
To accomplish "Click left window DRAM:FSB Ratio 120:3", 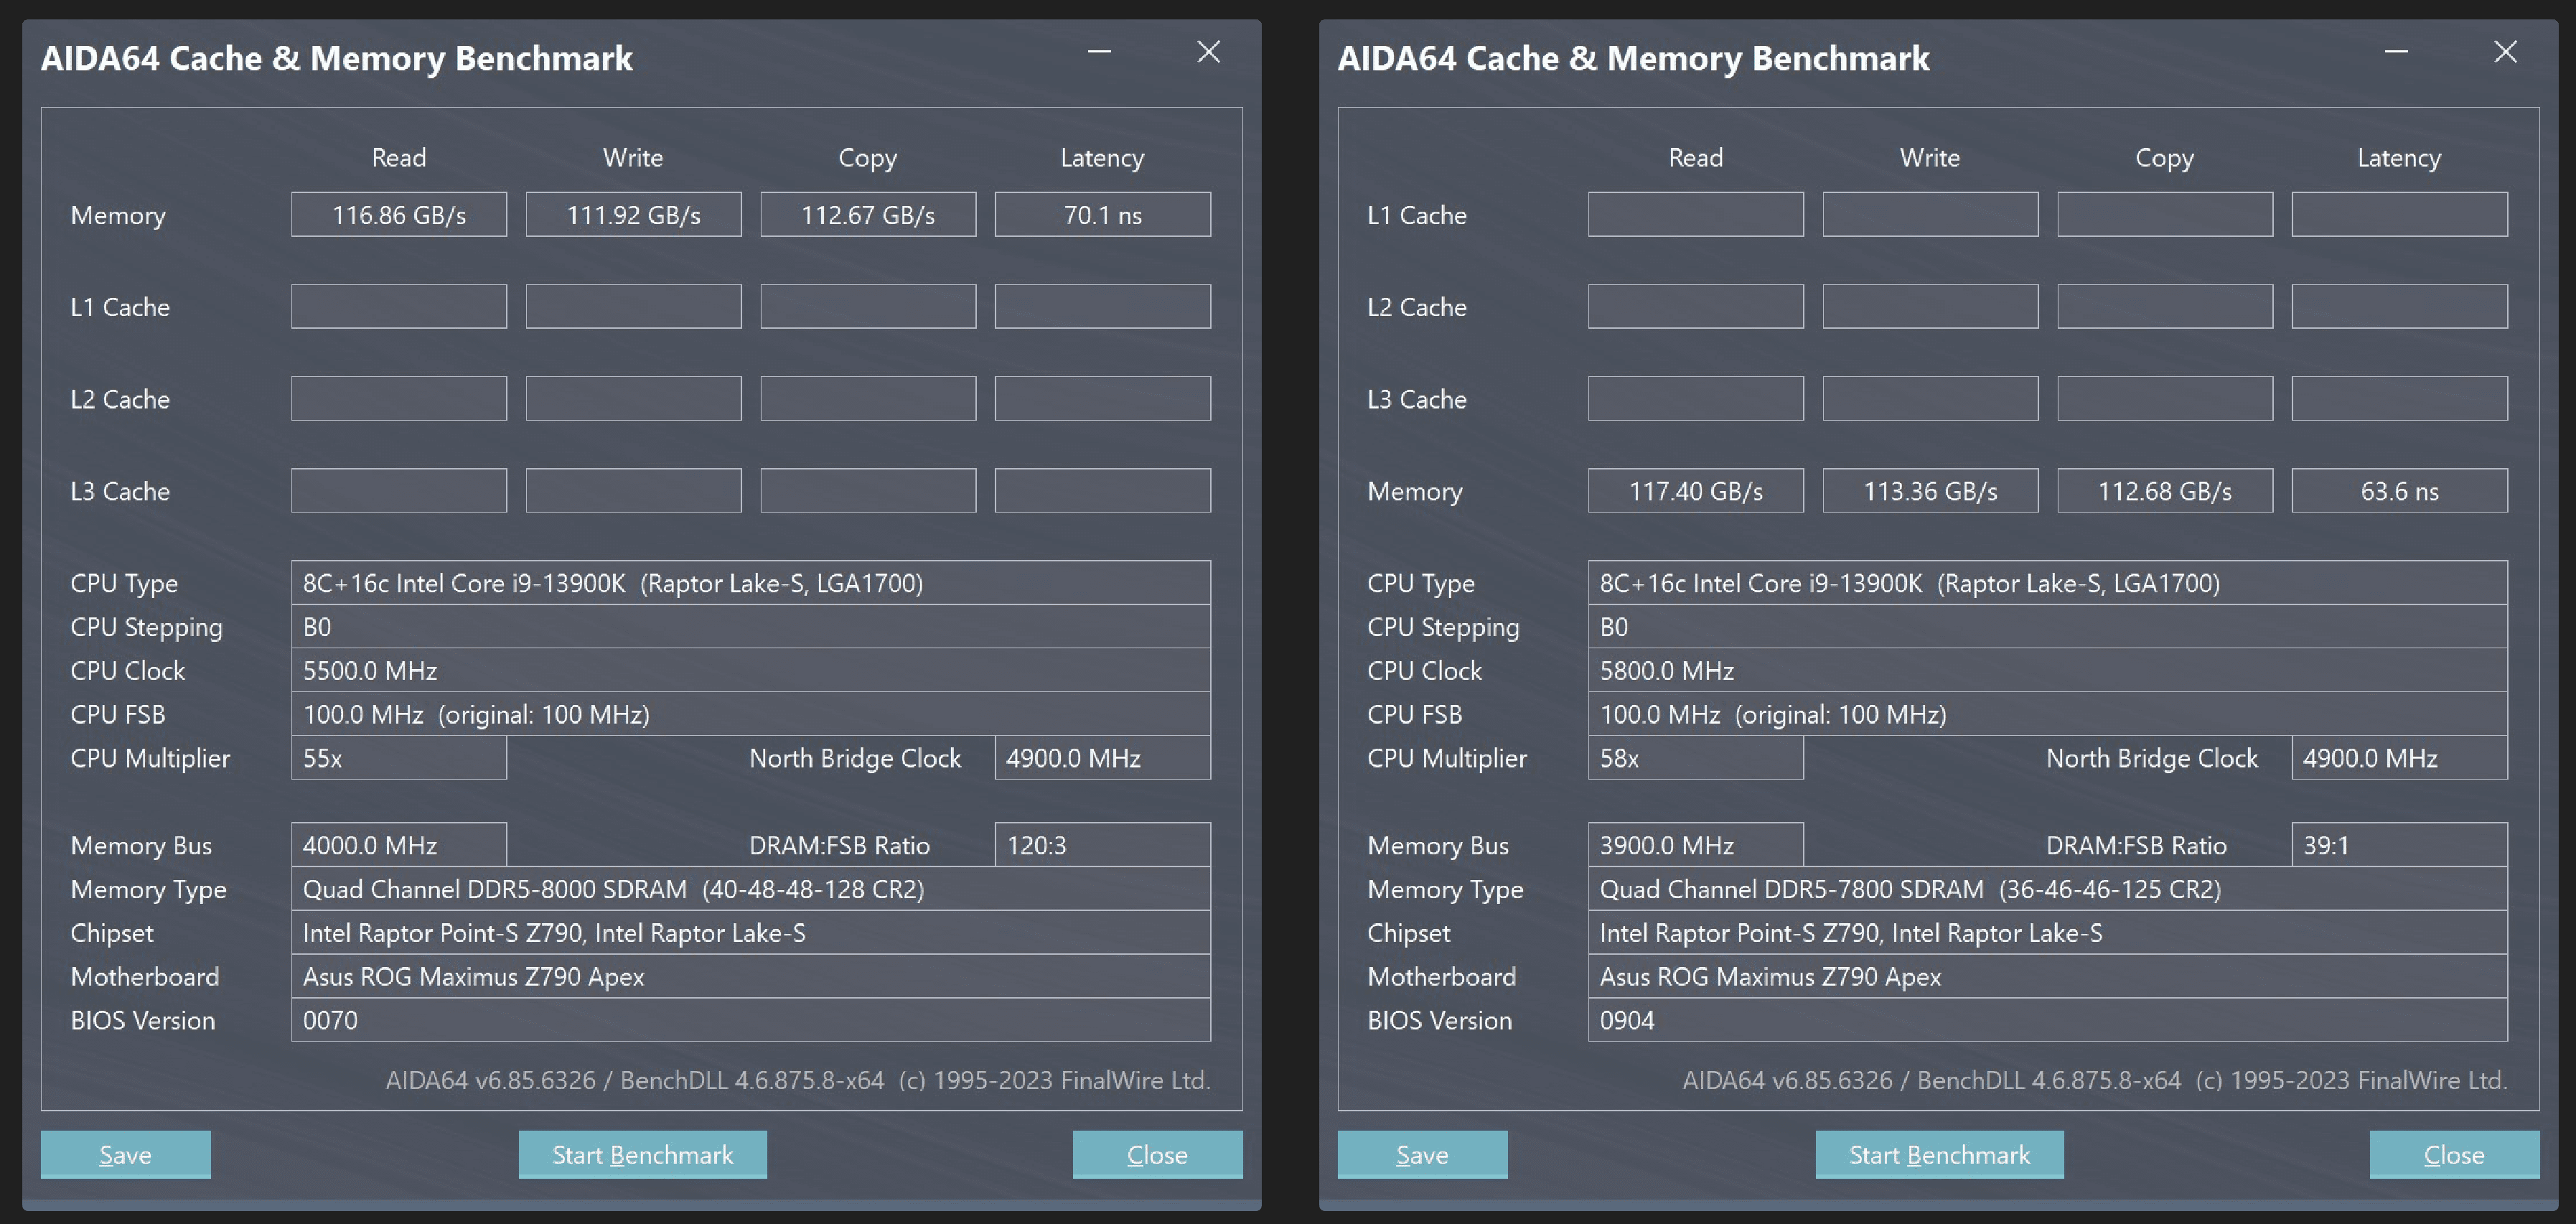I will click(x=1103, y=845).
